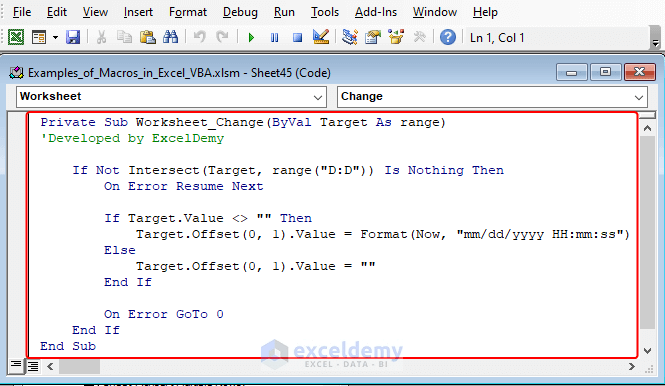Open the Format menu
665x386 pixels.
click(188, 12)
